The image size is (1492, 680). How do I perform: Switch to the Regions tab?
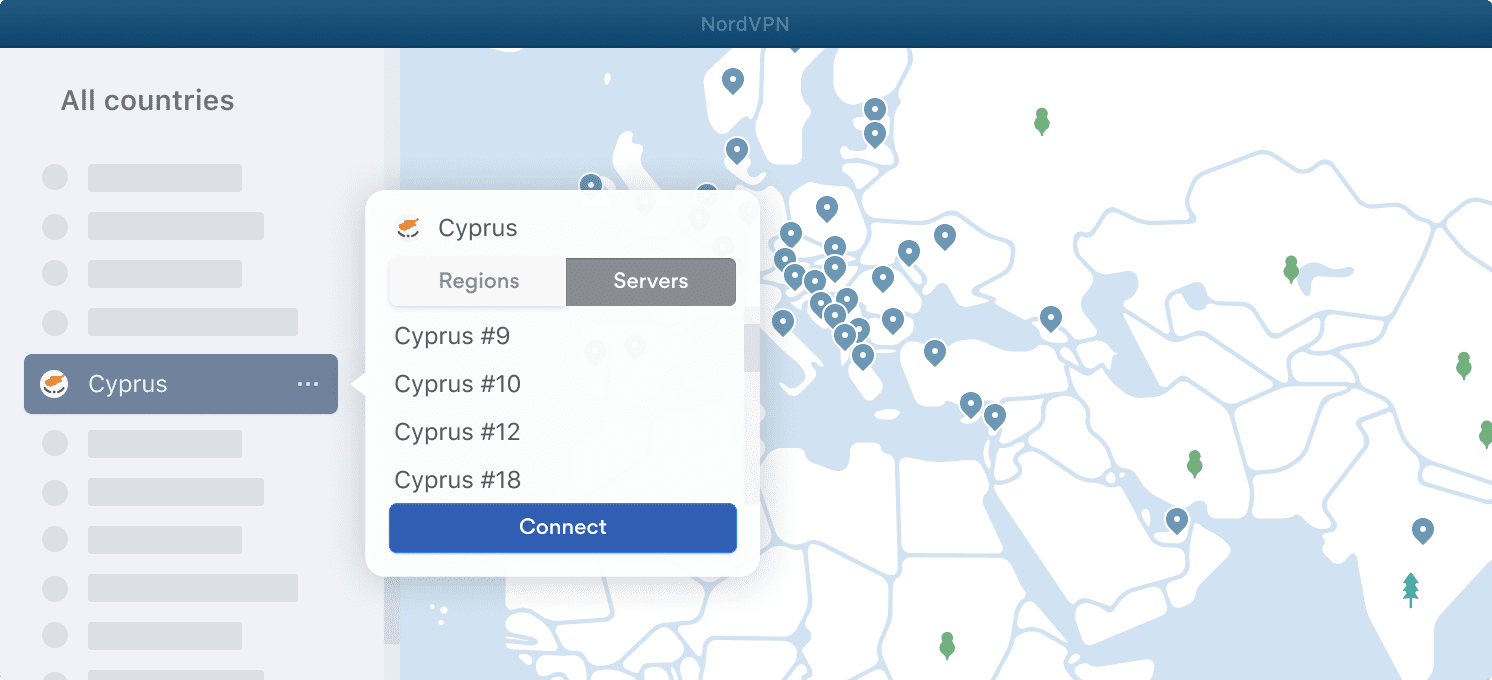point(477,281)
